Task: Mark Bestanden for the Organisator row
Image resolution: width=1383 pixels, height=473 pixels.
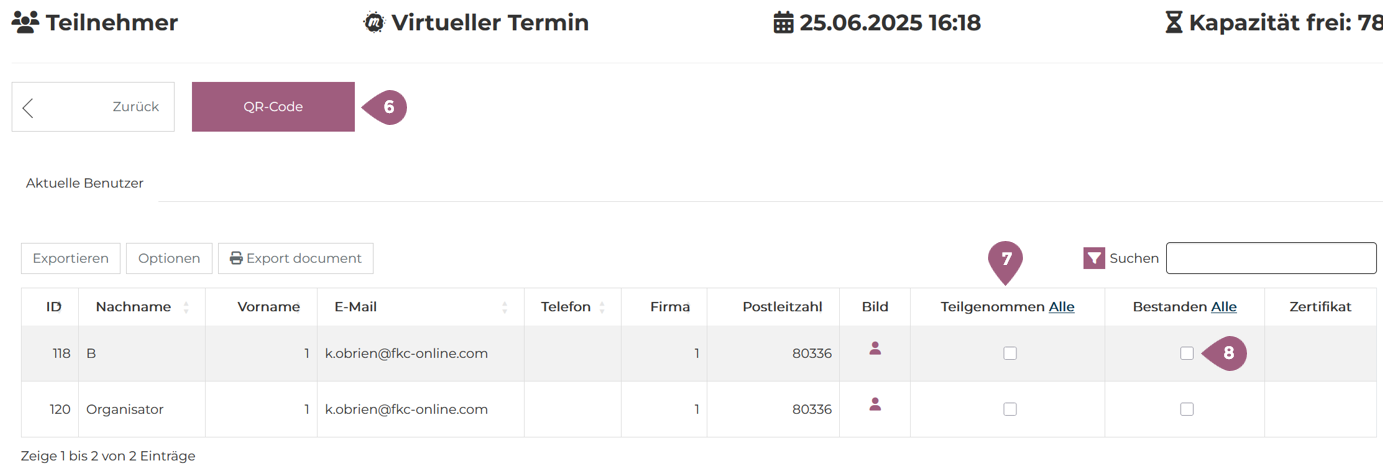Action: tap(1187, 409)
